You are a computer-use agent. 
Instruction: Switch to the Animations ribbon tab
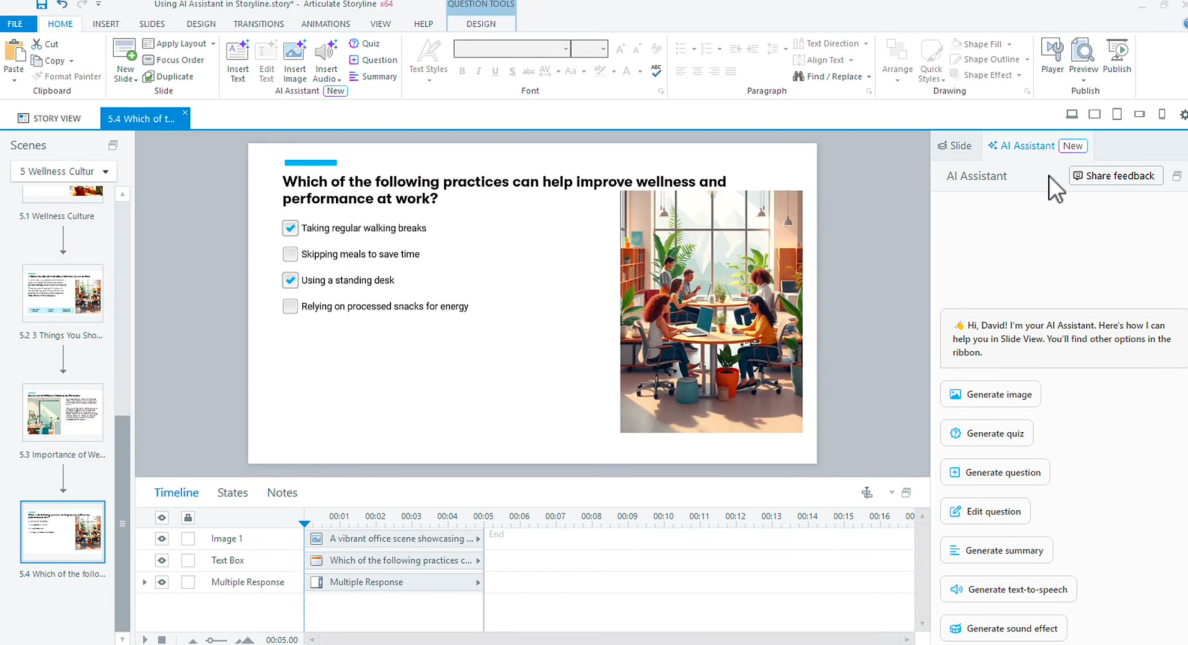point(325,24)
